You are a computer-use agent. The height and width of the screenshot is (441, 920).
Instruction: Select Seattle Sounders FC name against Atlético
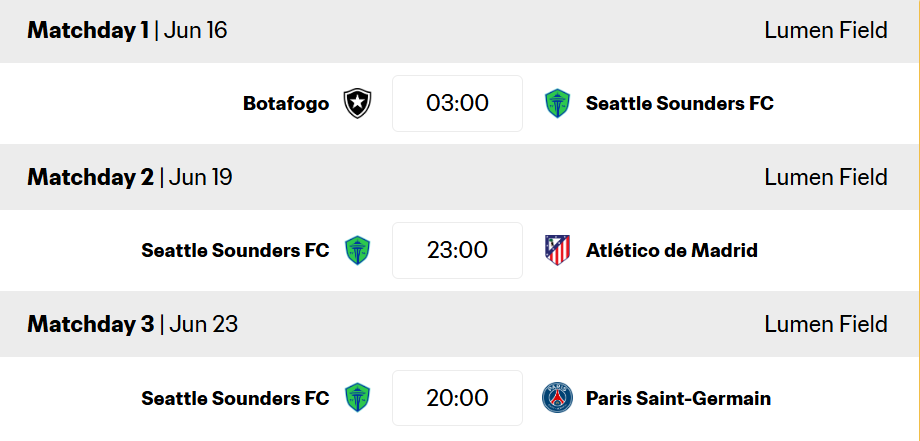click(x=235, y=250)
